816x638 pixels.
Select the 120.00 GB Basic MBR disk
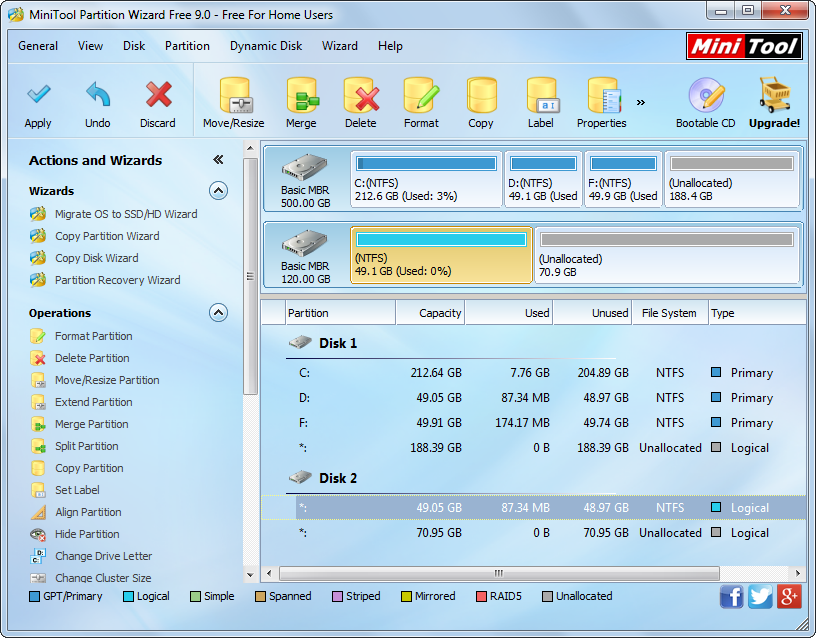tap(306, 256)
